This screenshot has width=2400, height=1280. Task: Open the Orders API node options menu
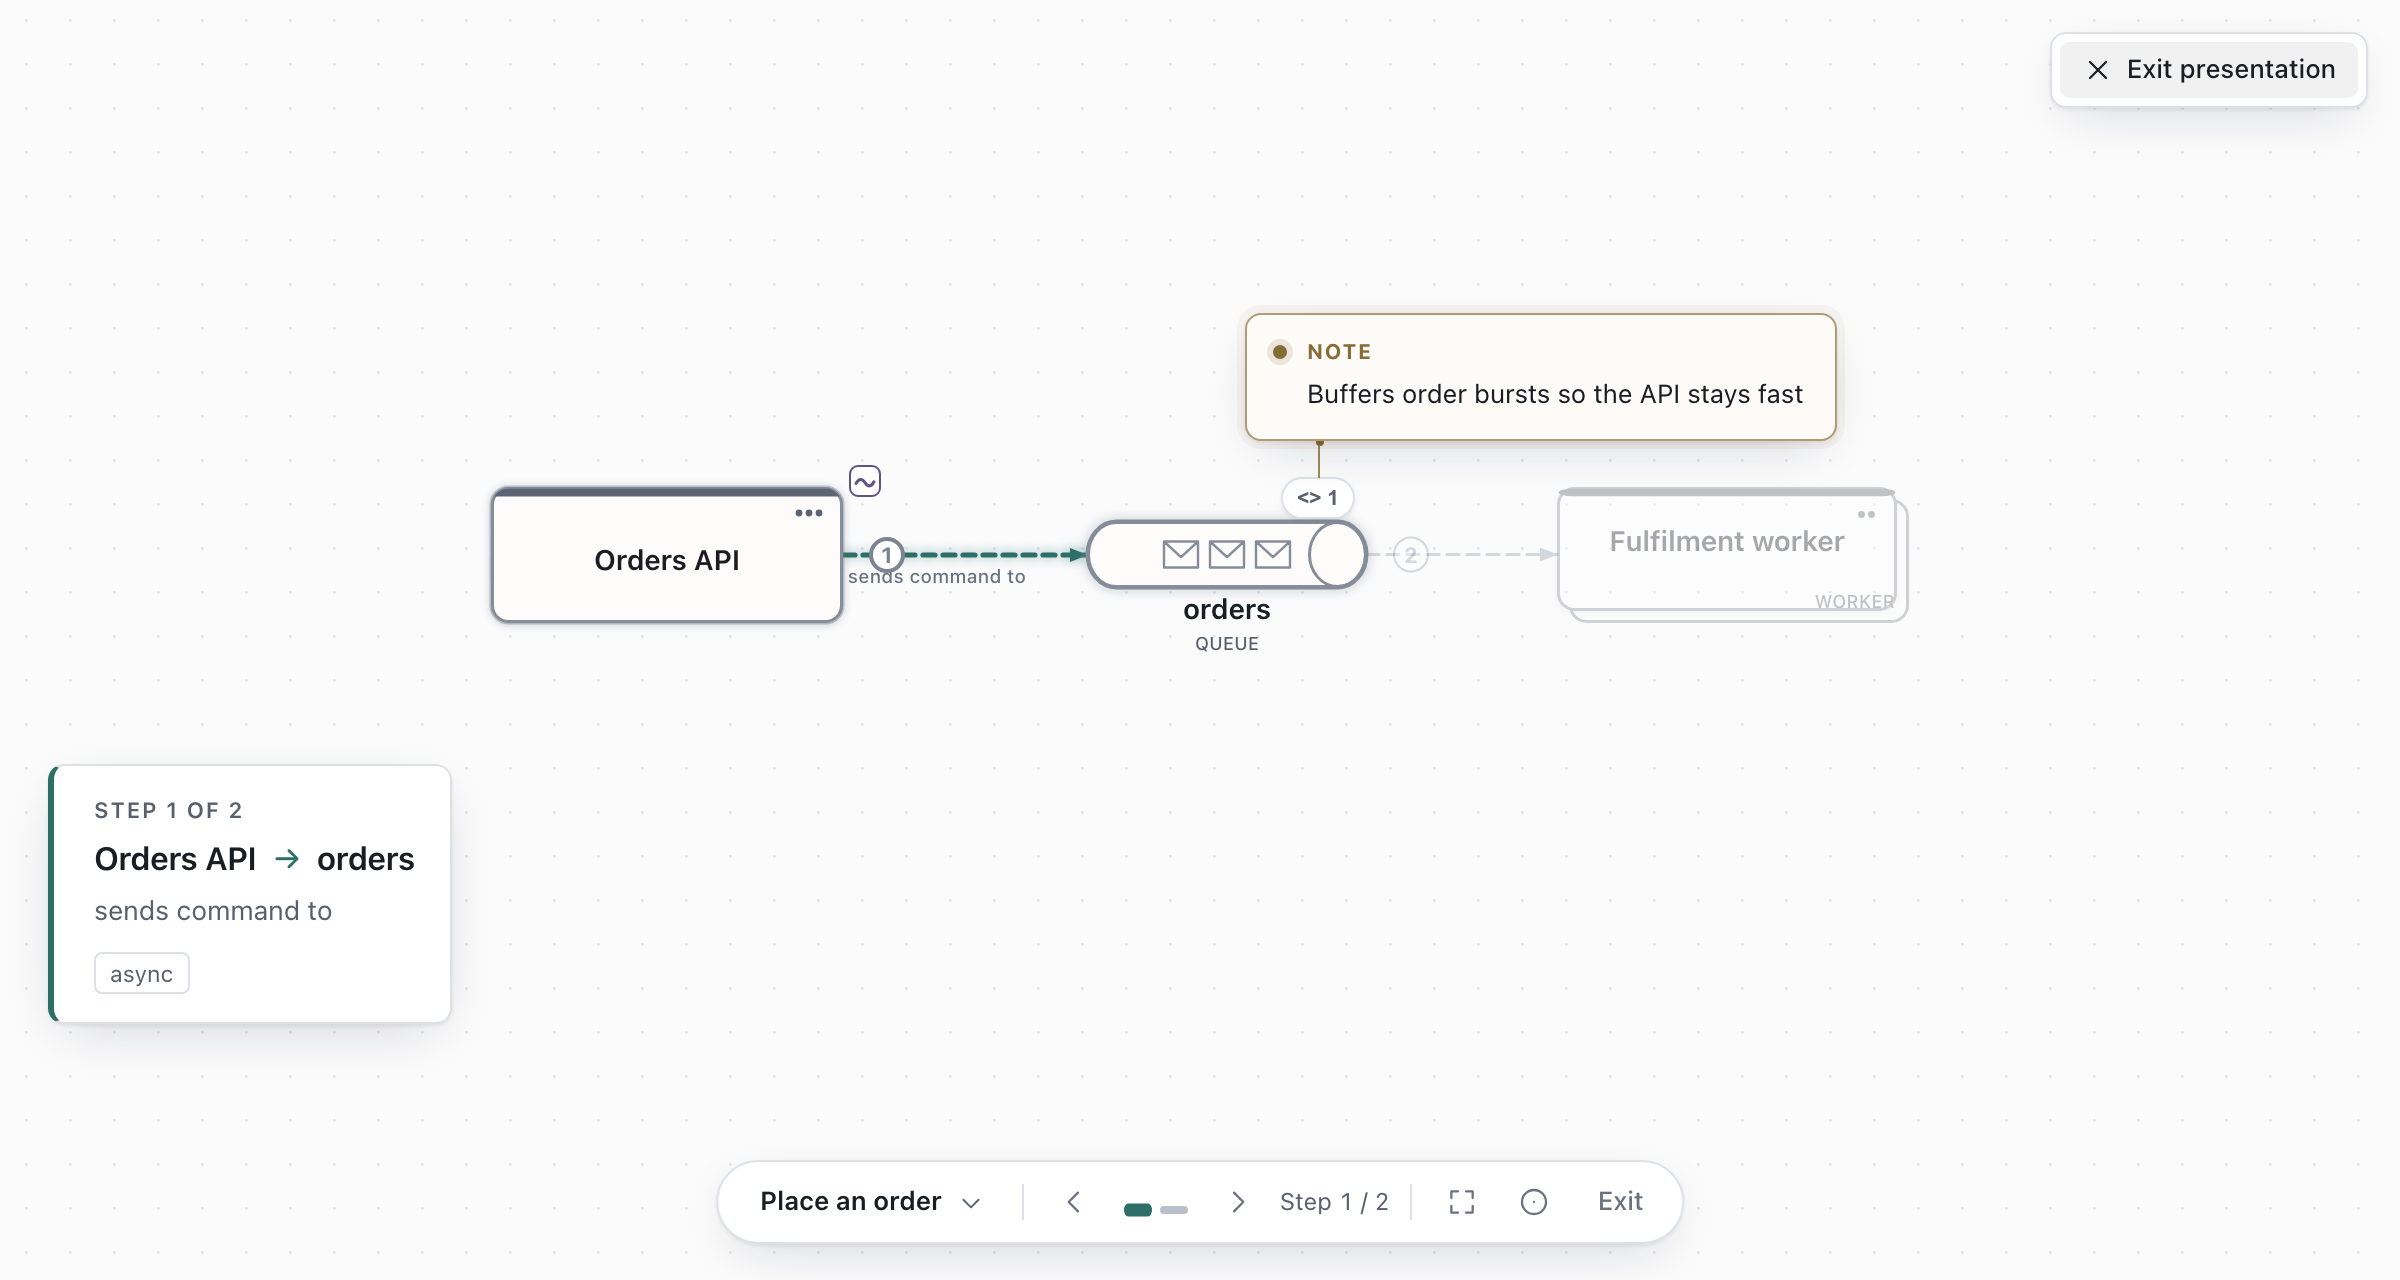pos(809,513)
